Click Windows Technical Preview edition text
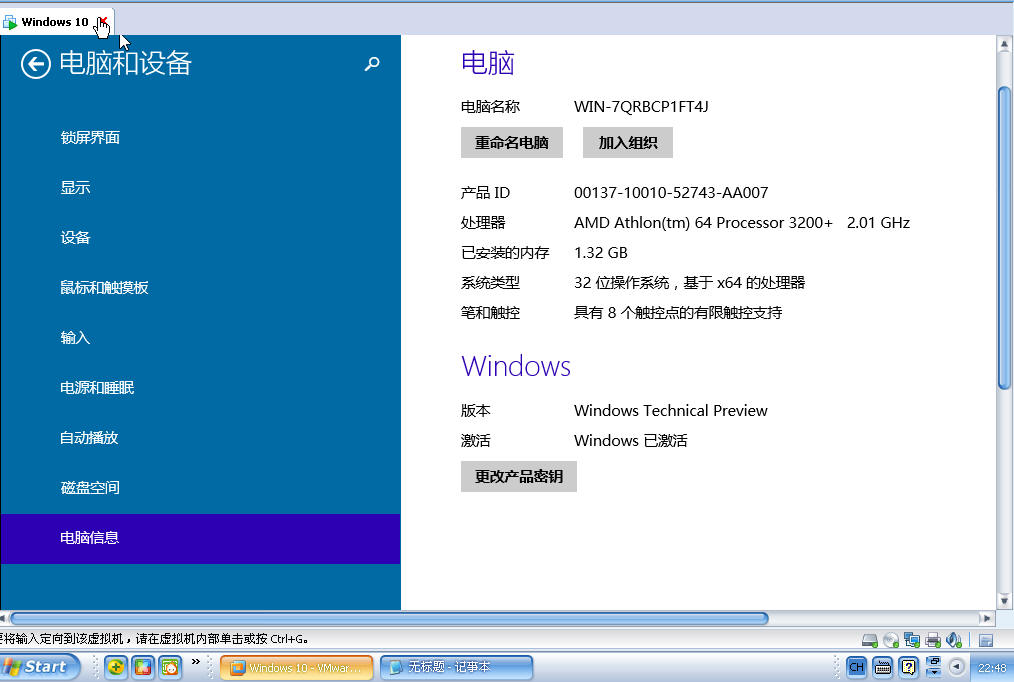This screenshot has height=682, width=1014. tap(671, 410)
